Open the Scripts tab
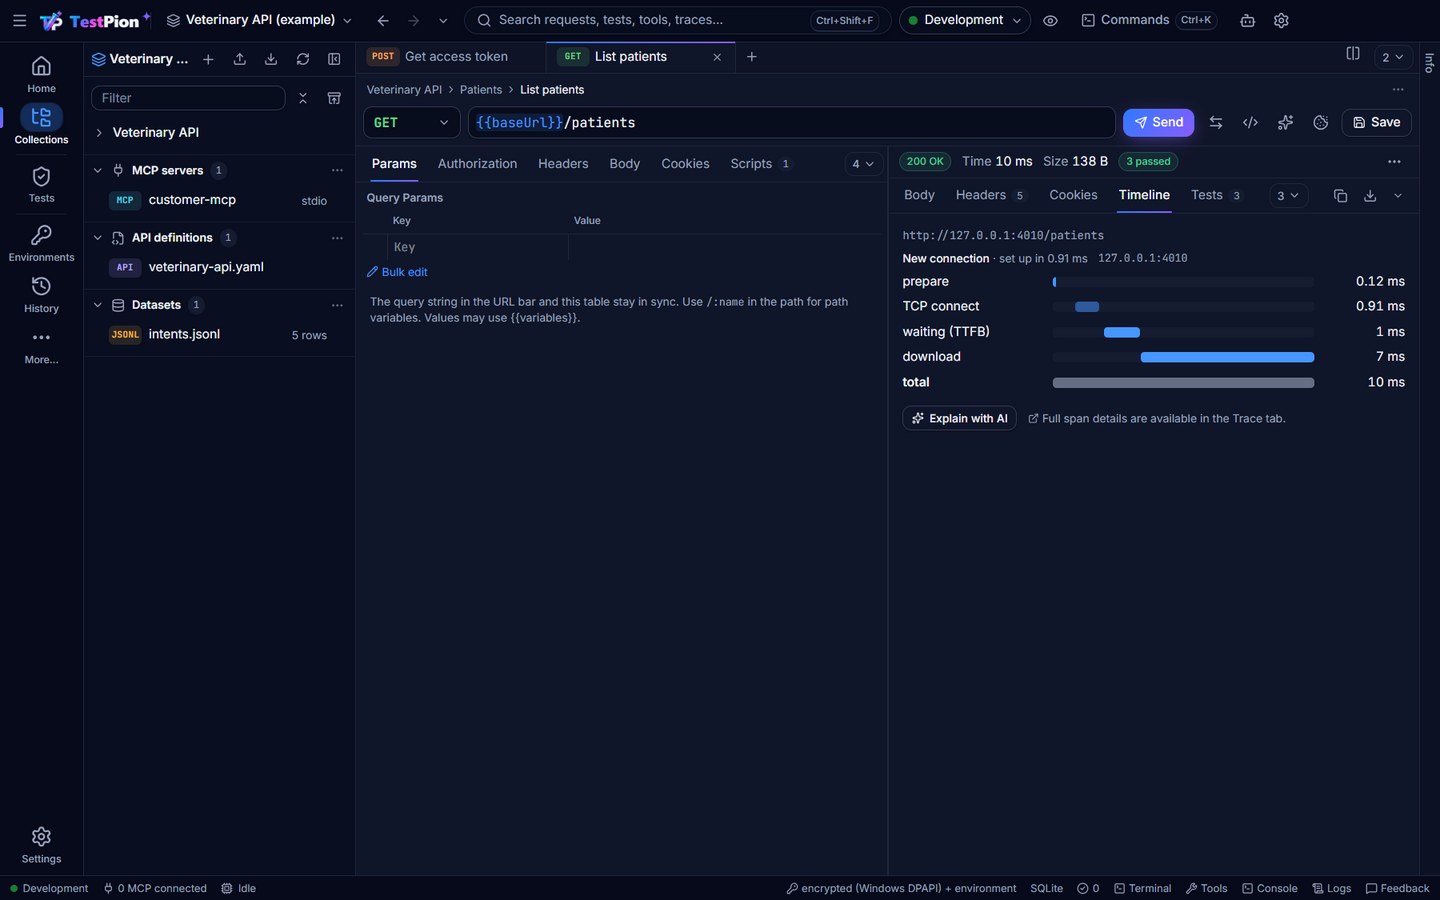 pos(760,164)
